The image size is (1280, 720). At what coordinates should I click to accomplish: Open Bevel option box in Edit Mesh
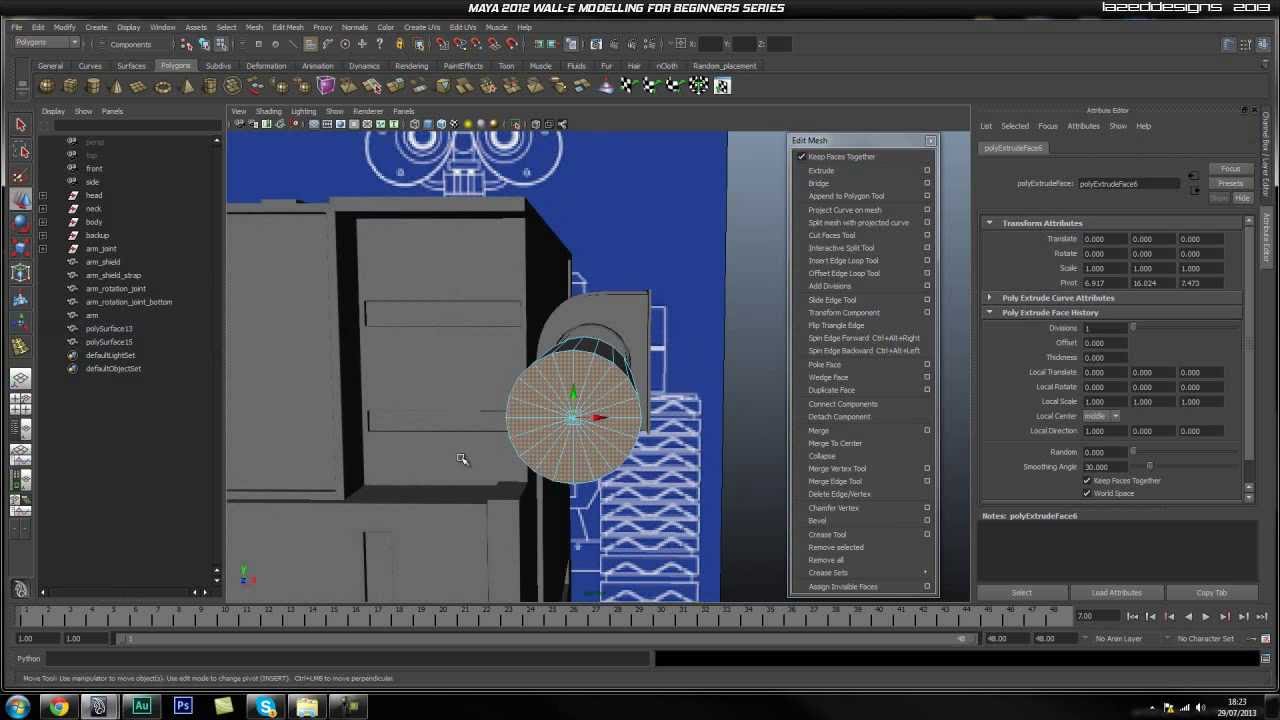click(x=927, y=521)
